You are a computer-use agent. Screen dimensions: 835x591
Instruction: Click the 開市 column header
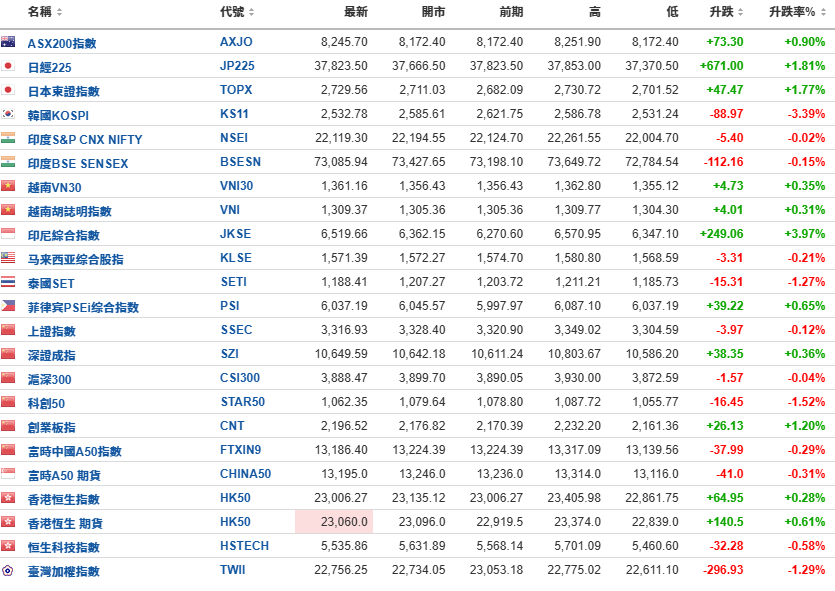(433, 12)
